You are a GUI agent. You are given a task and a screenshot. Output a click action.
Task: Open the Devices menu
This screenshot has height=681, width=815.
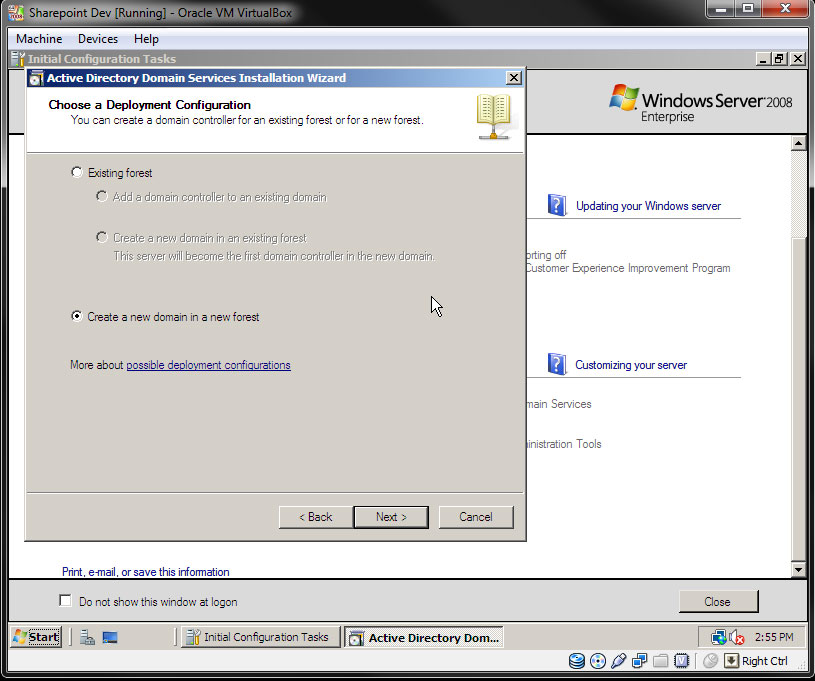pos(98,39)
